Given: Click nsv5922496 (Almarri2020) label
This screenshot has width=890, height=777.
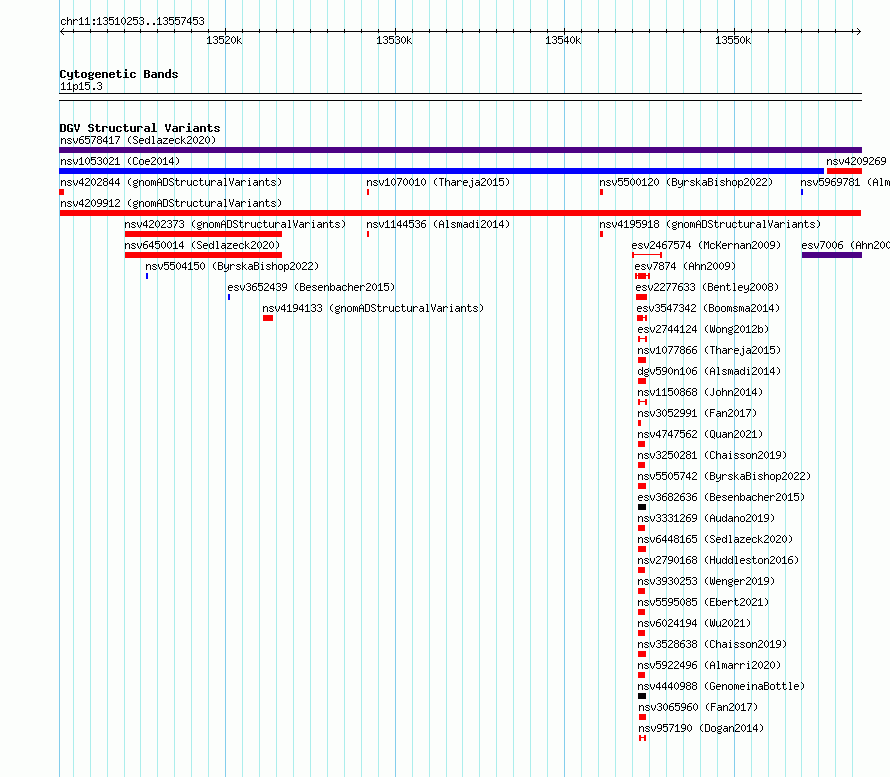Looking at the screenshot, I should (x=709, y=665).
